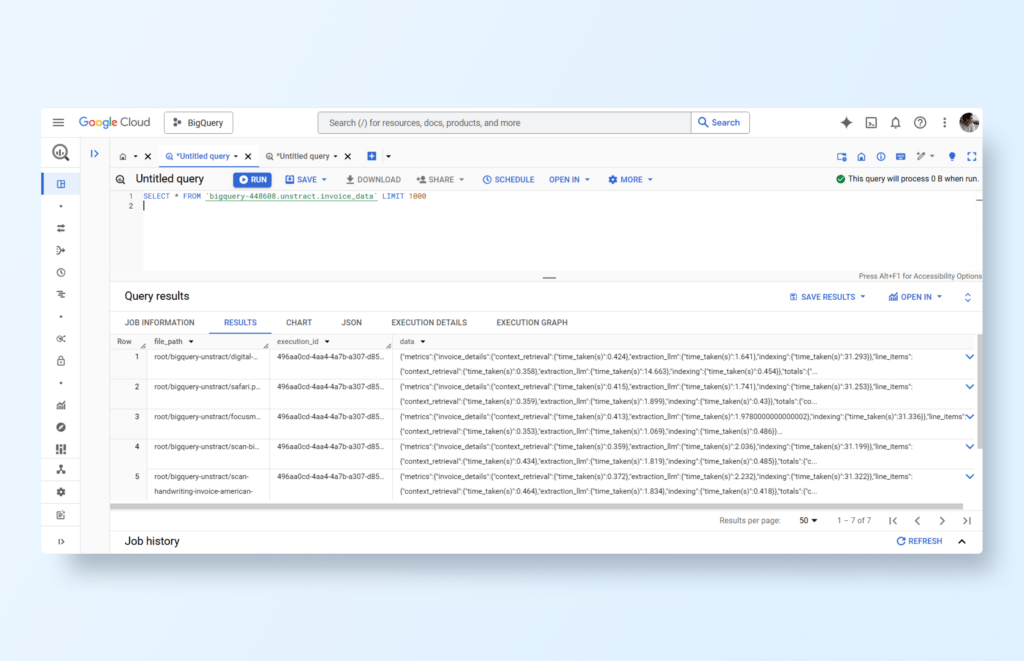This screenshot has height=661, width=1024.
Task: Open the Google Cloud hamburger navigation menu
Action: point(58,122)
